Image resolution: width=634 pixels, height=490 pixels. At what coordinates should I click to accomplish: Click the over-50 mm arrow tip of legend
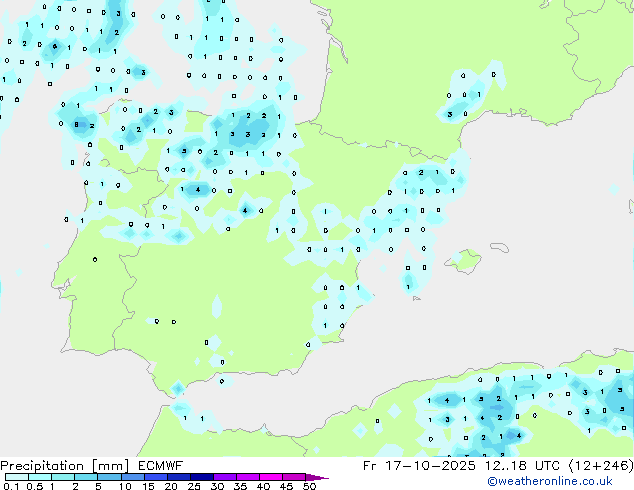click(x=317, y=477)
